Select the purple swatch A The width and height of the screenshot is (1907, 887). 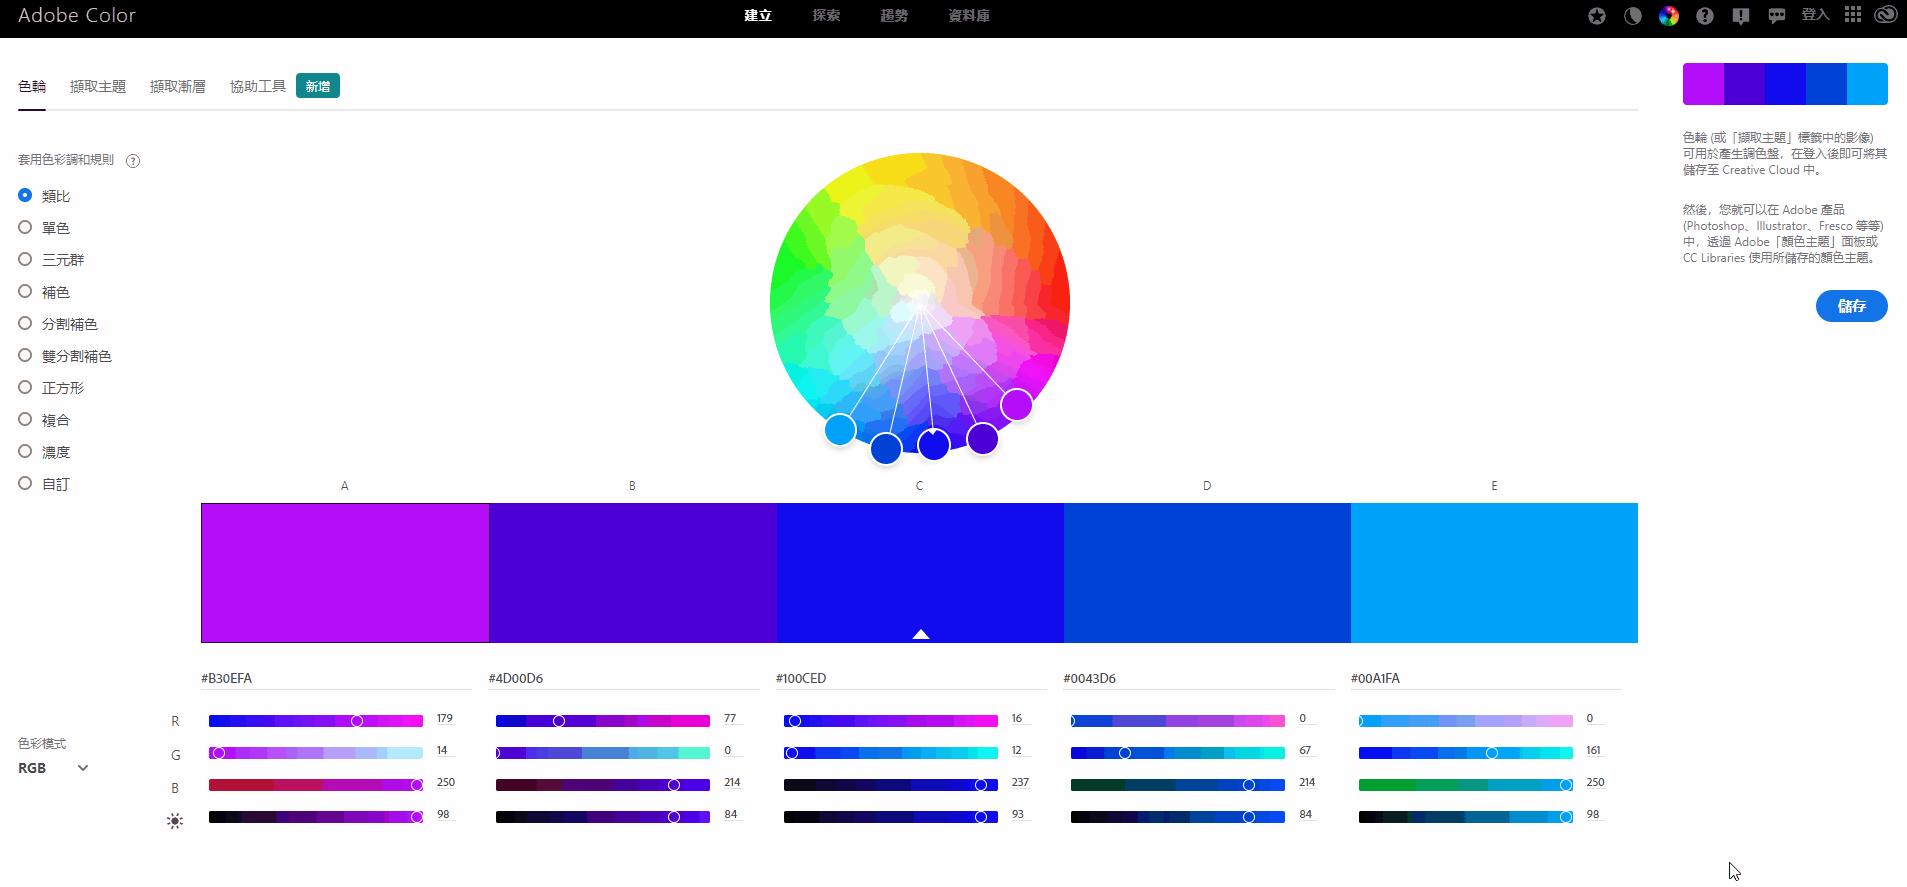345,572
